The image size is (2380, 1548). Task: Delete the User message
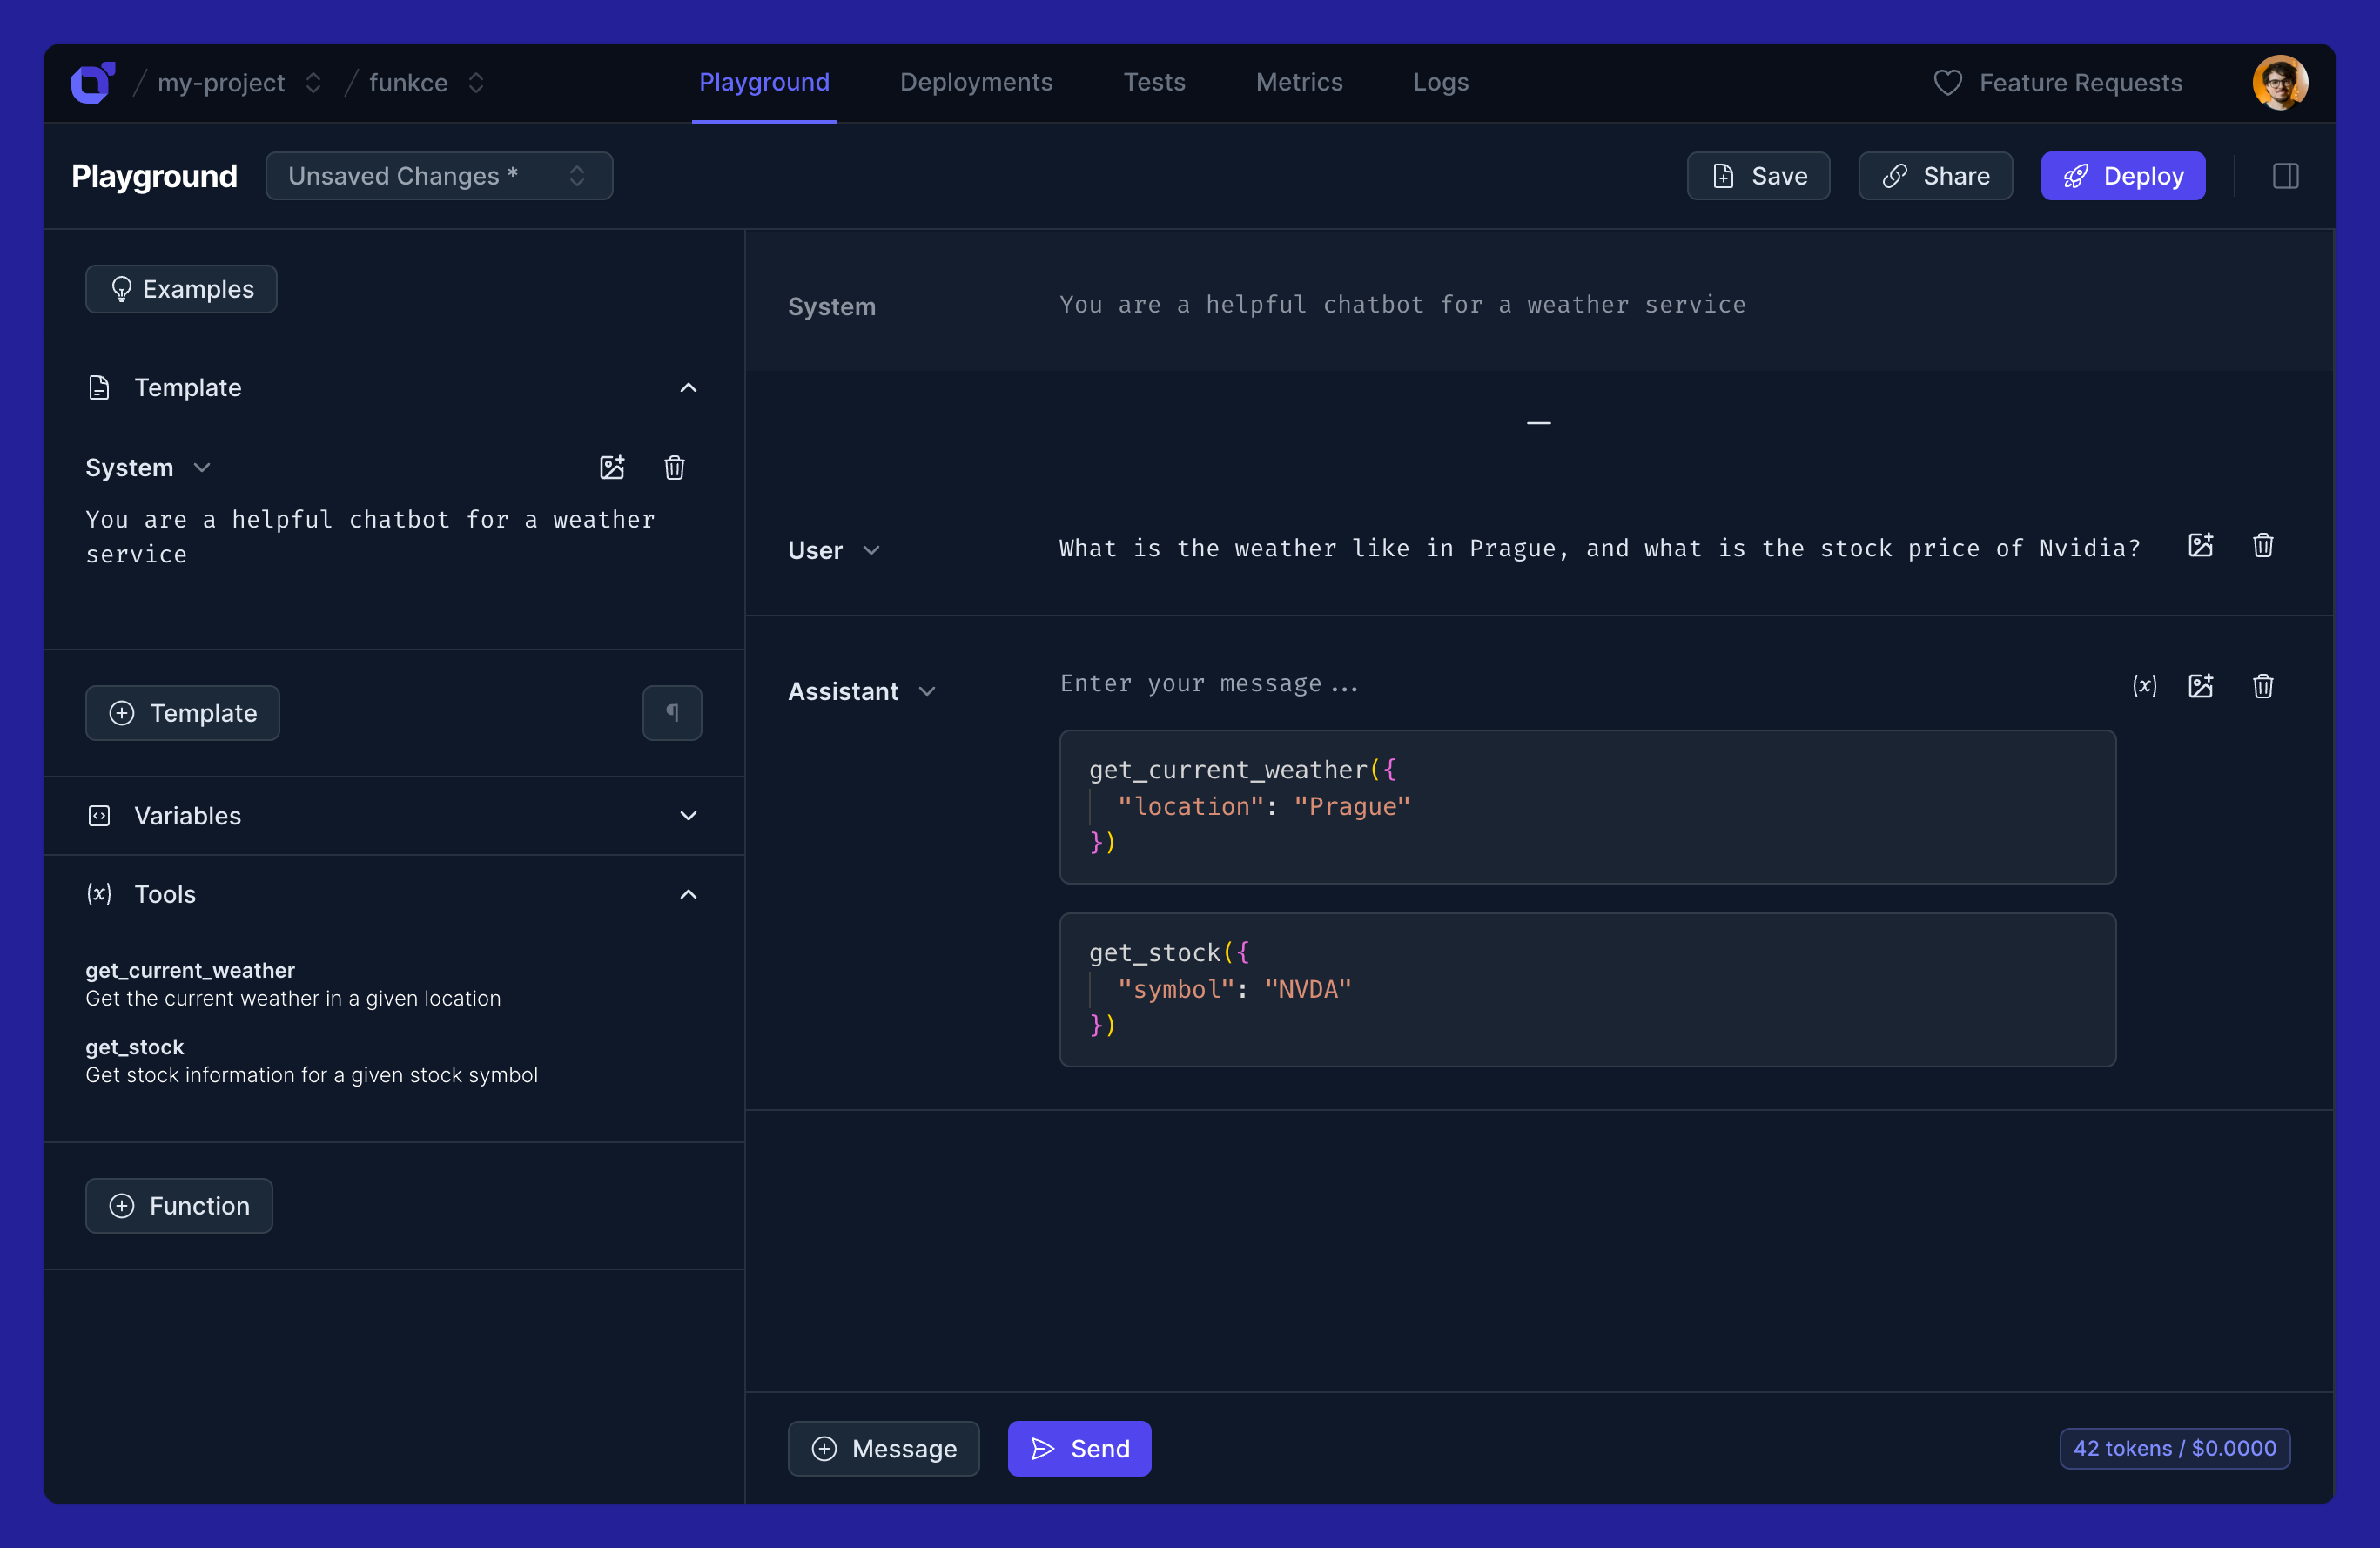(2263, 545)
